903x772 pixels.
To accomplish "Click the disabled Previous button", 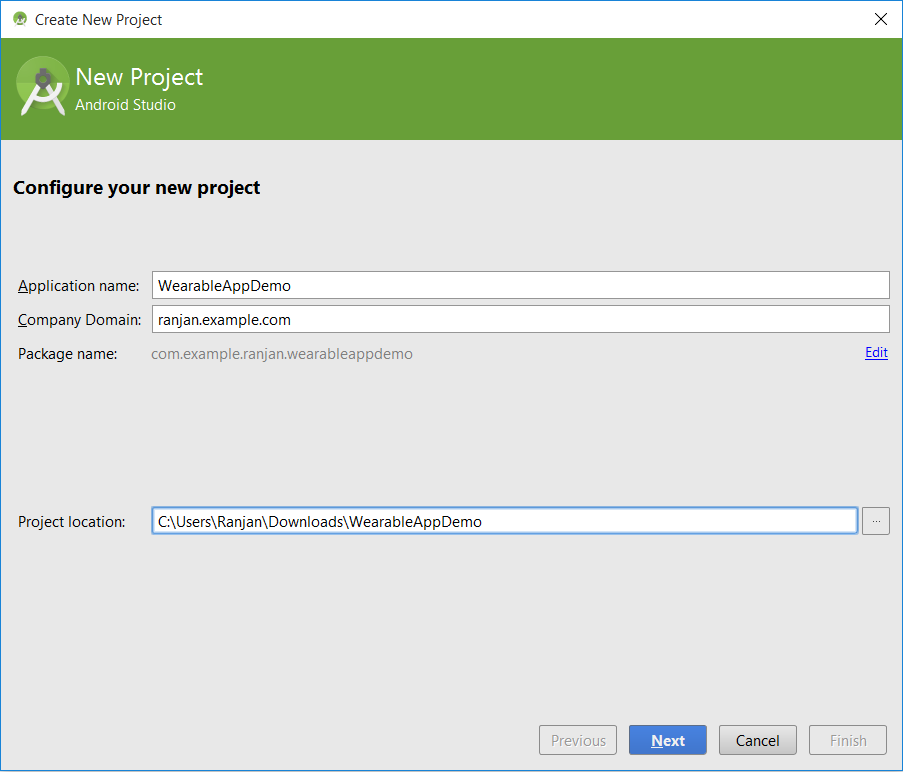I will (578, 740).
